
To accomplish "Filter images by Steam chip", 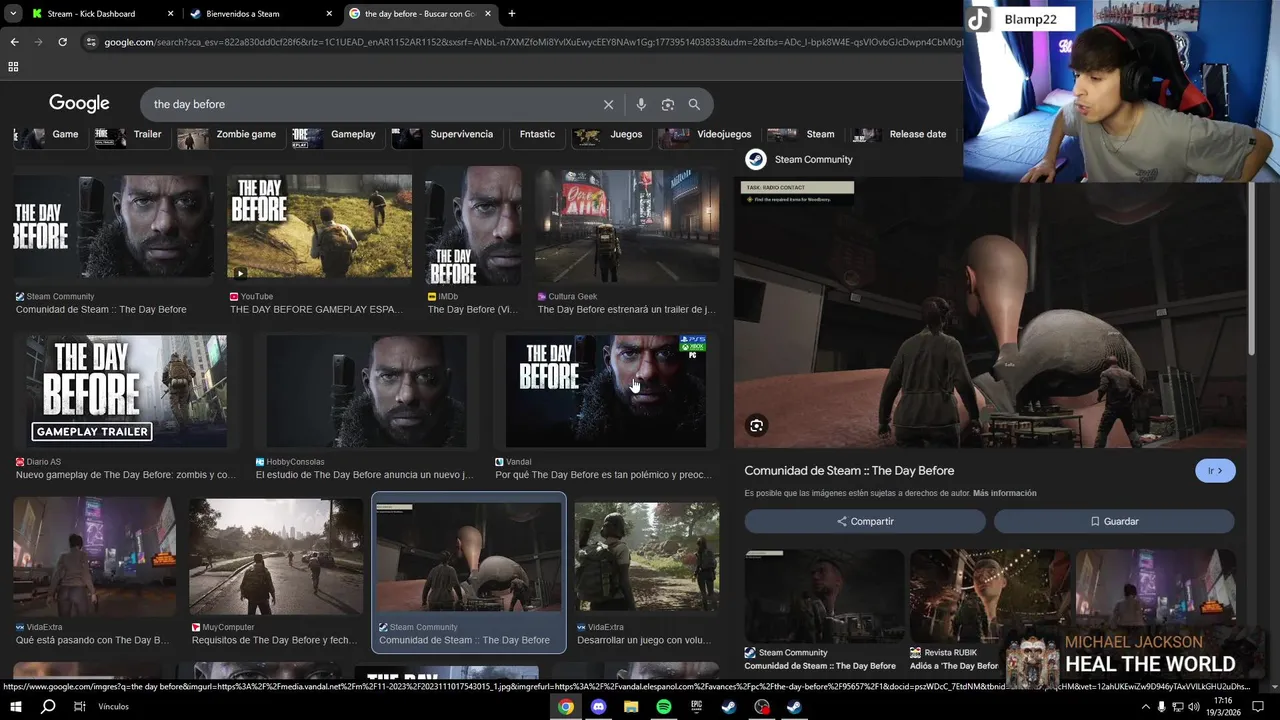I will (x=802, y=135).
